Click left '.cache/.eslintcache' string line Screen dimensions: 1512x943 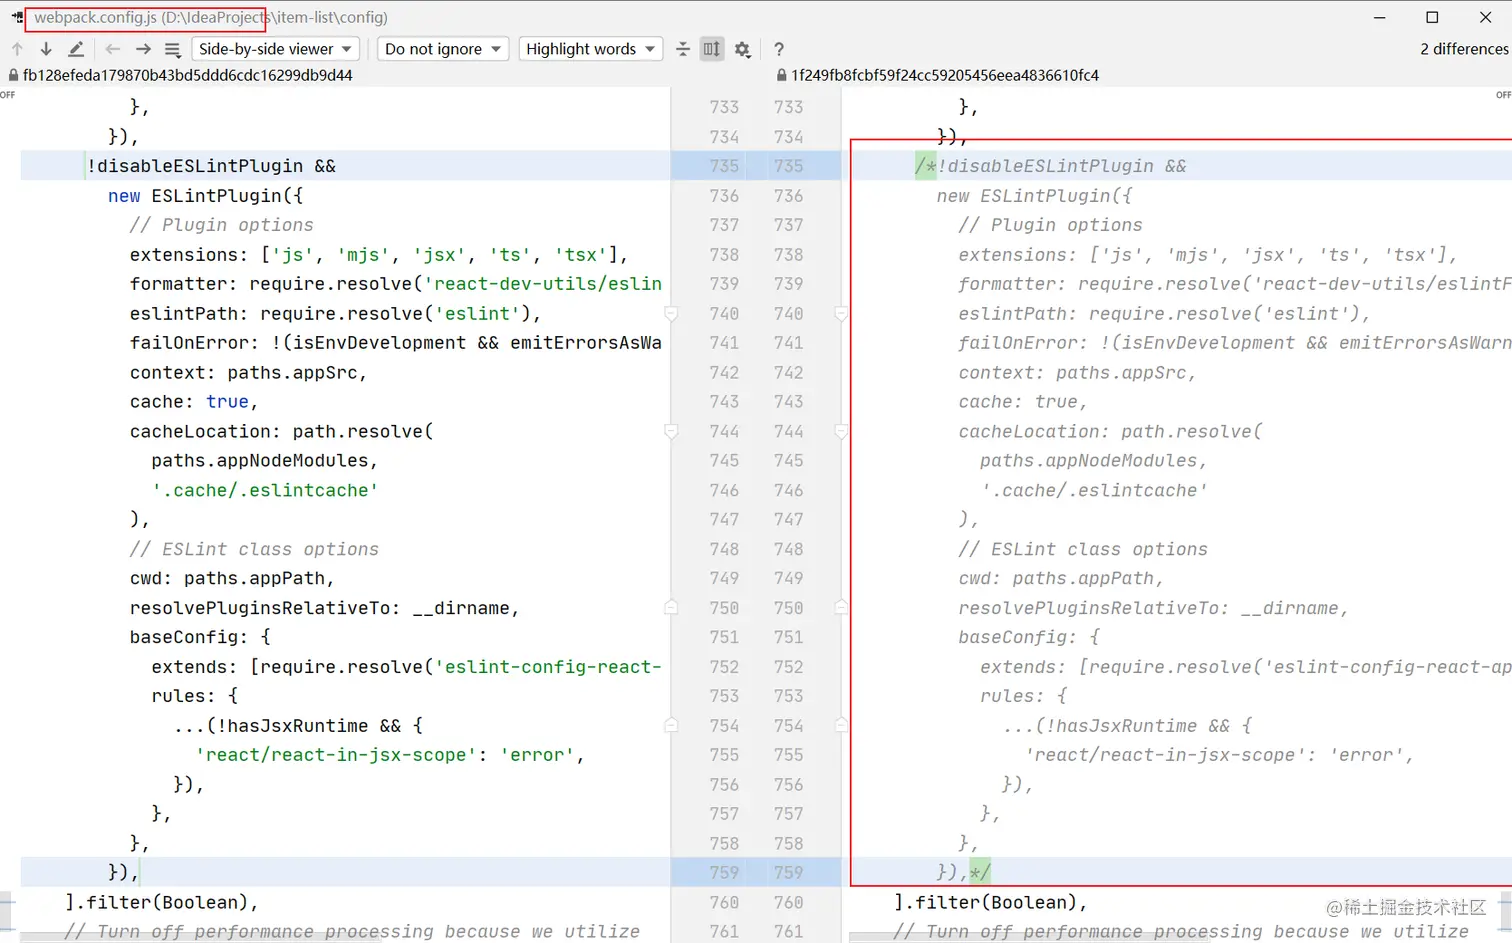pos(265,491)
